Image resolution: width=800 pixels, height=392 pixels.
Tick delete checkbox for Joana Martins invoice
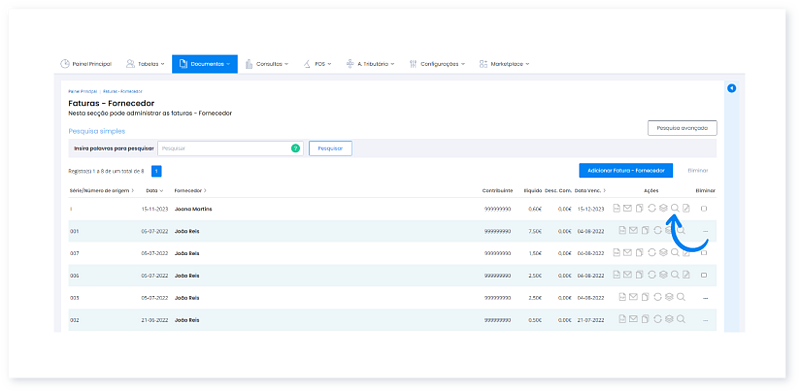(x=704, y=209)
